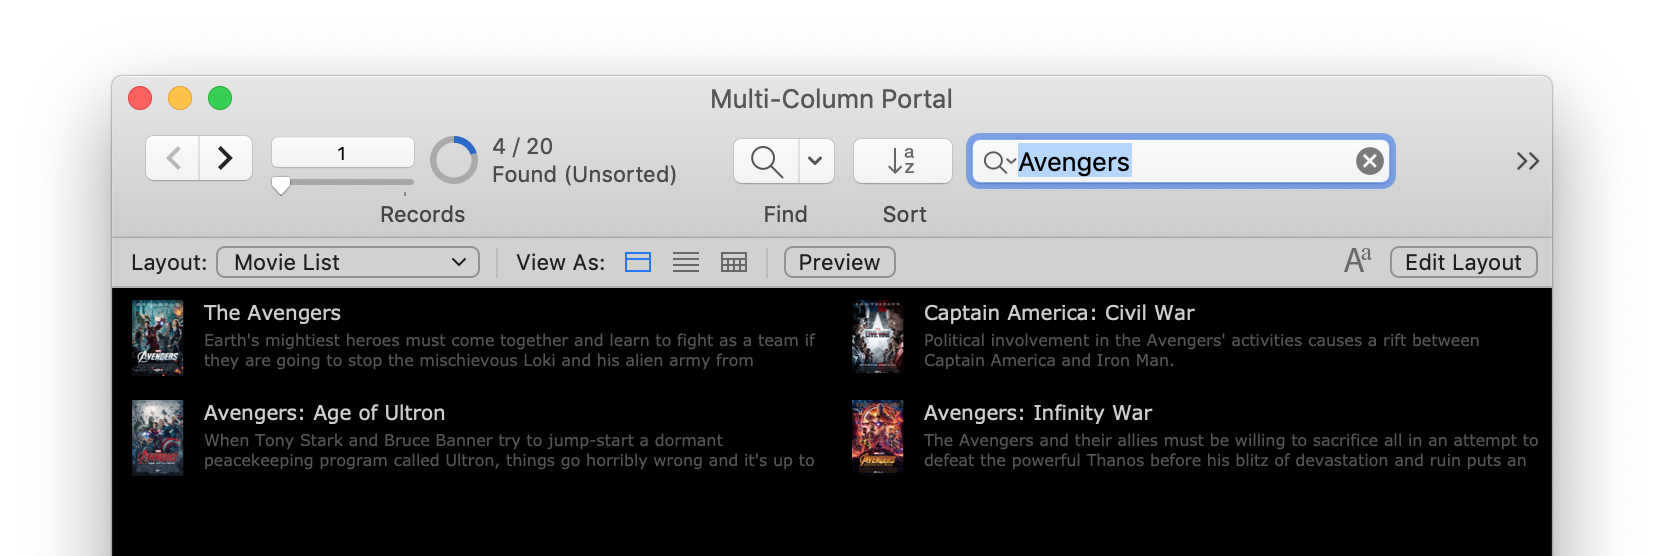Clear the Avengers search text
Viewport: 1664px width, 556px height.
pos(1369,161)
